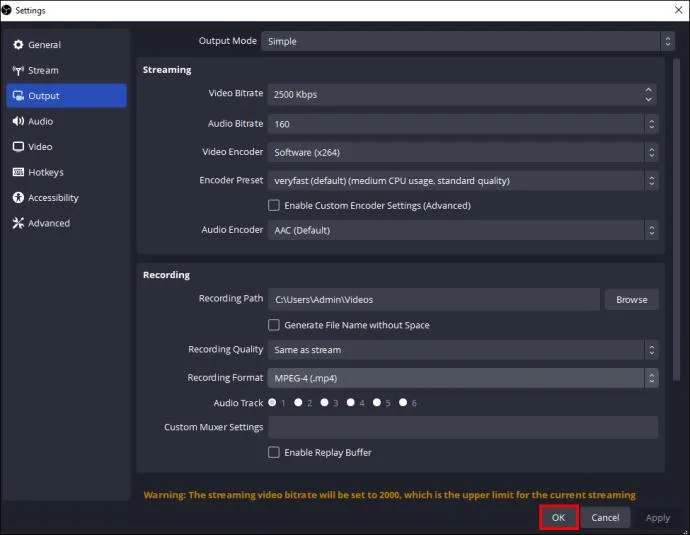Enable the Replay Buffer checkbox
This screenshot has width=690, height=535.
tap(274, 452)
